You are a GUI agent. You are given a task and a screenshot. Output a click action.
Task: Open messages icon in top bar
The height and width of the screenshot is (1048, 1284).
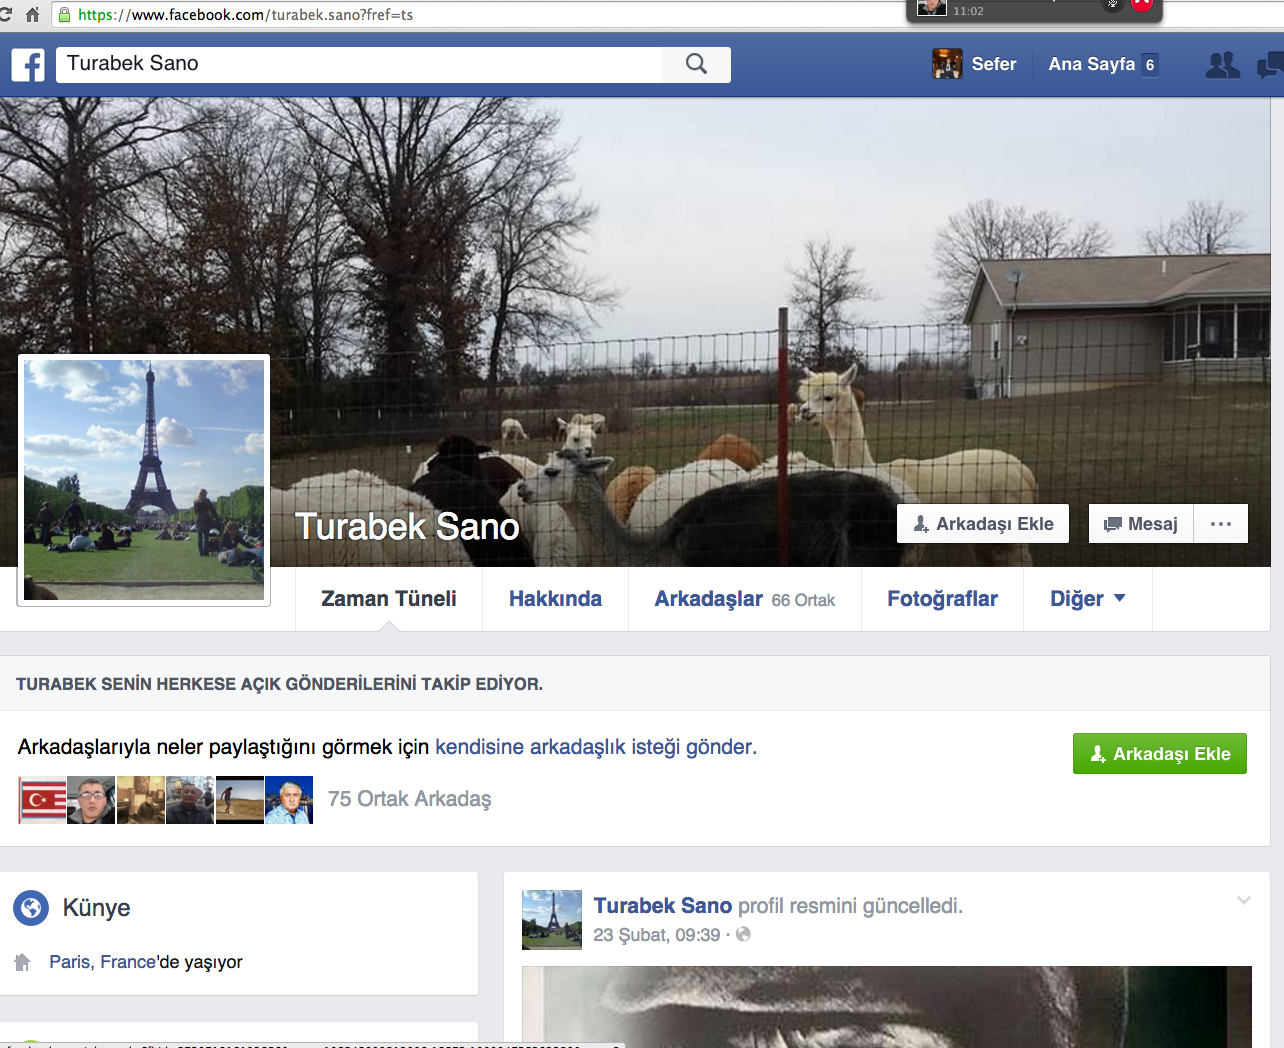click(1271, 65)
